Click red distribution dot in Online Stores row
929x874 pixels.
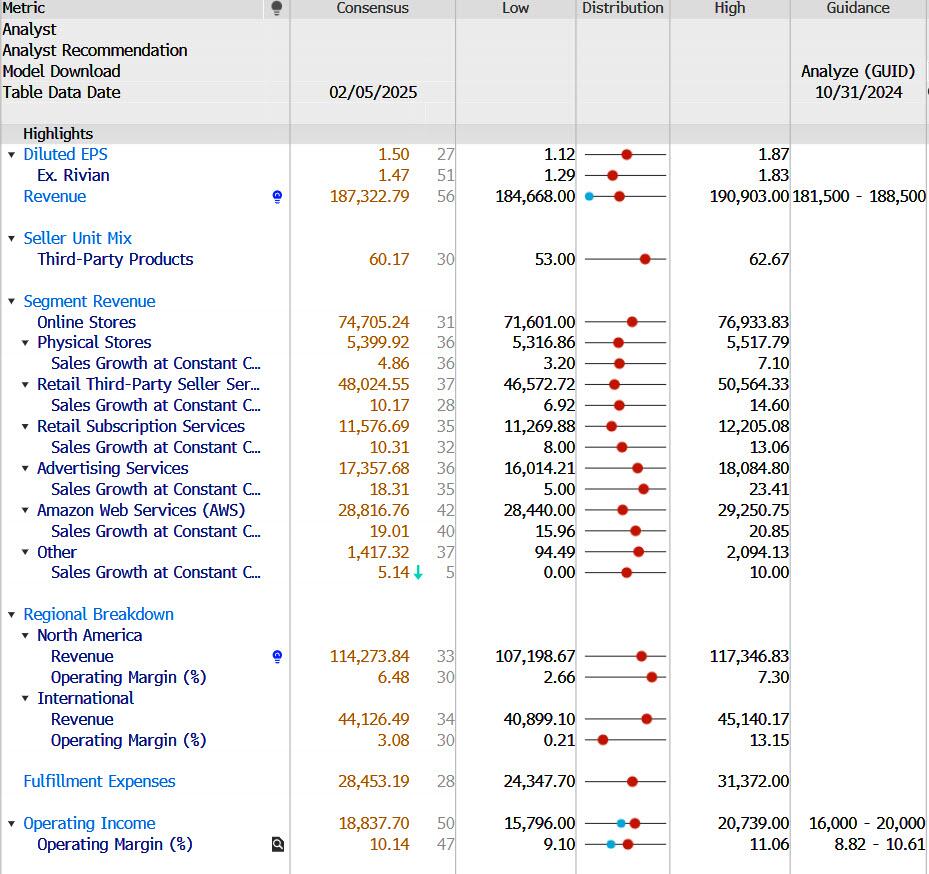coord(632,322)
